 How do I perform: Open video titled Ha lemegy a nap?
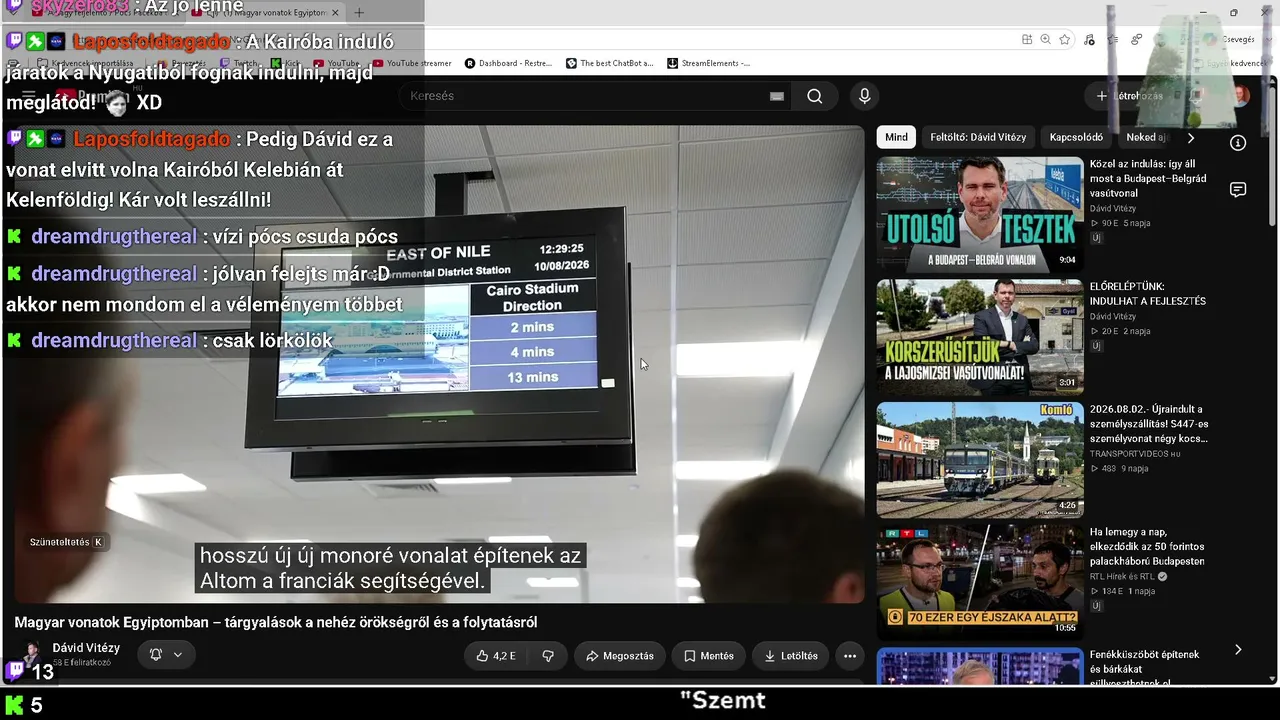[x=1147, y=547]
